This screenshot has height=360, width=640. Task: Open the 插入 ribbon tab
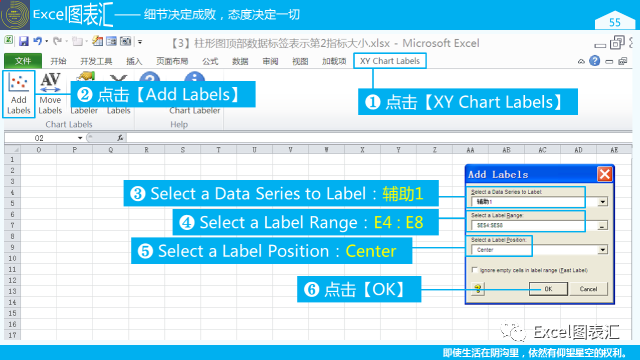(x=134, y=61)
